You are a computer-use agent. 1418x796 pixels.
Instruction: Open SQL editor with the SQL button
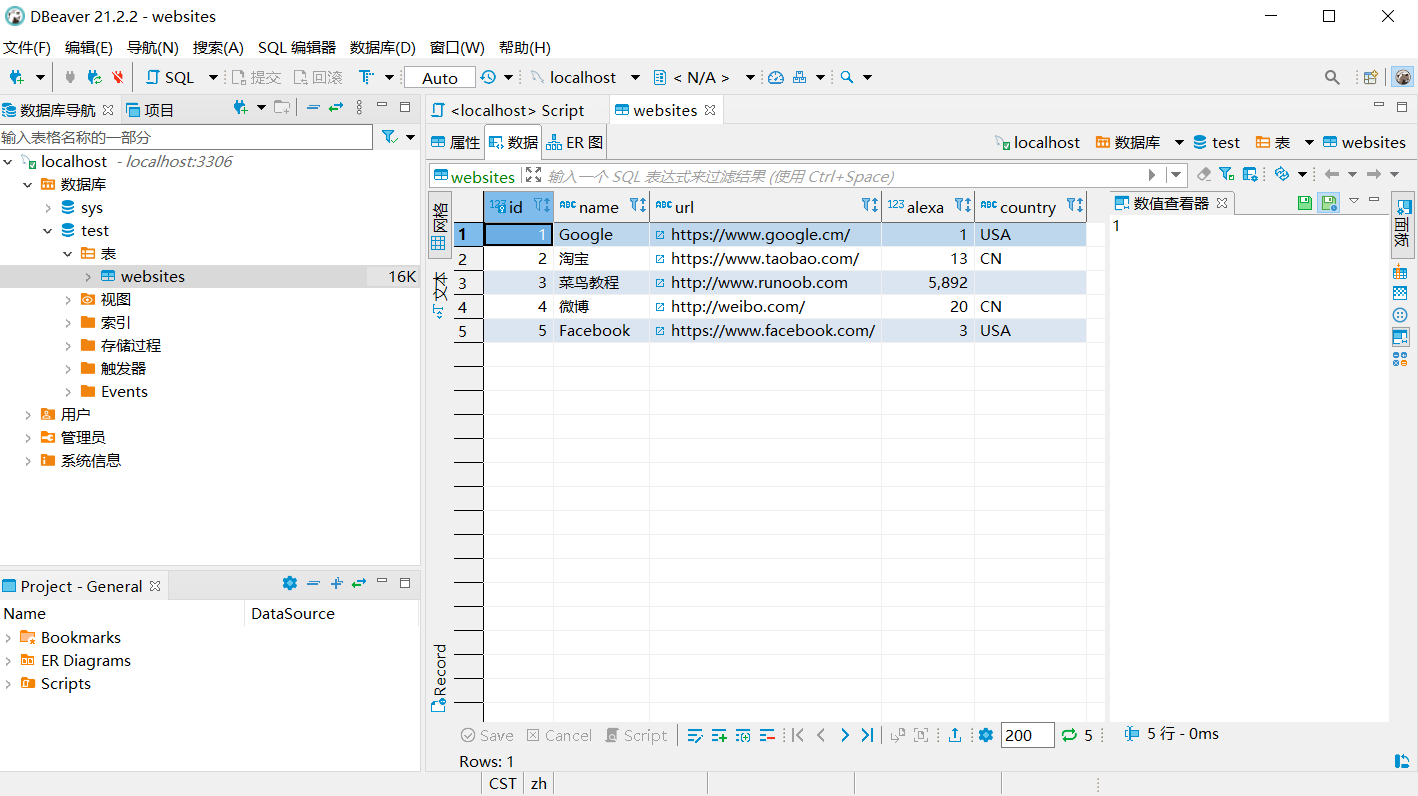click(x=170, y=77)
